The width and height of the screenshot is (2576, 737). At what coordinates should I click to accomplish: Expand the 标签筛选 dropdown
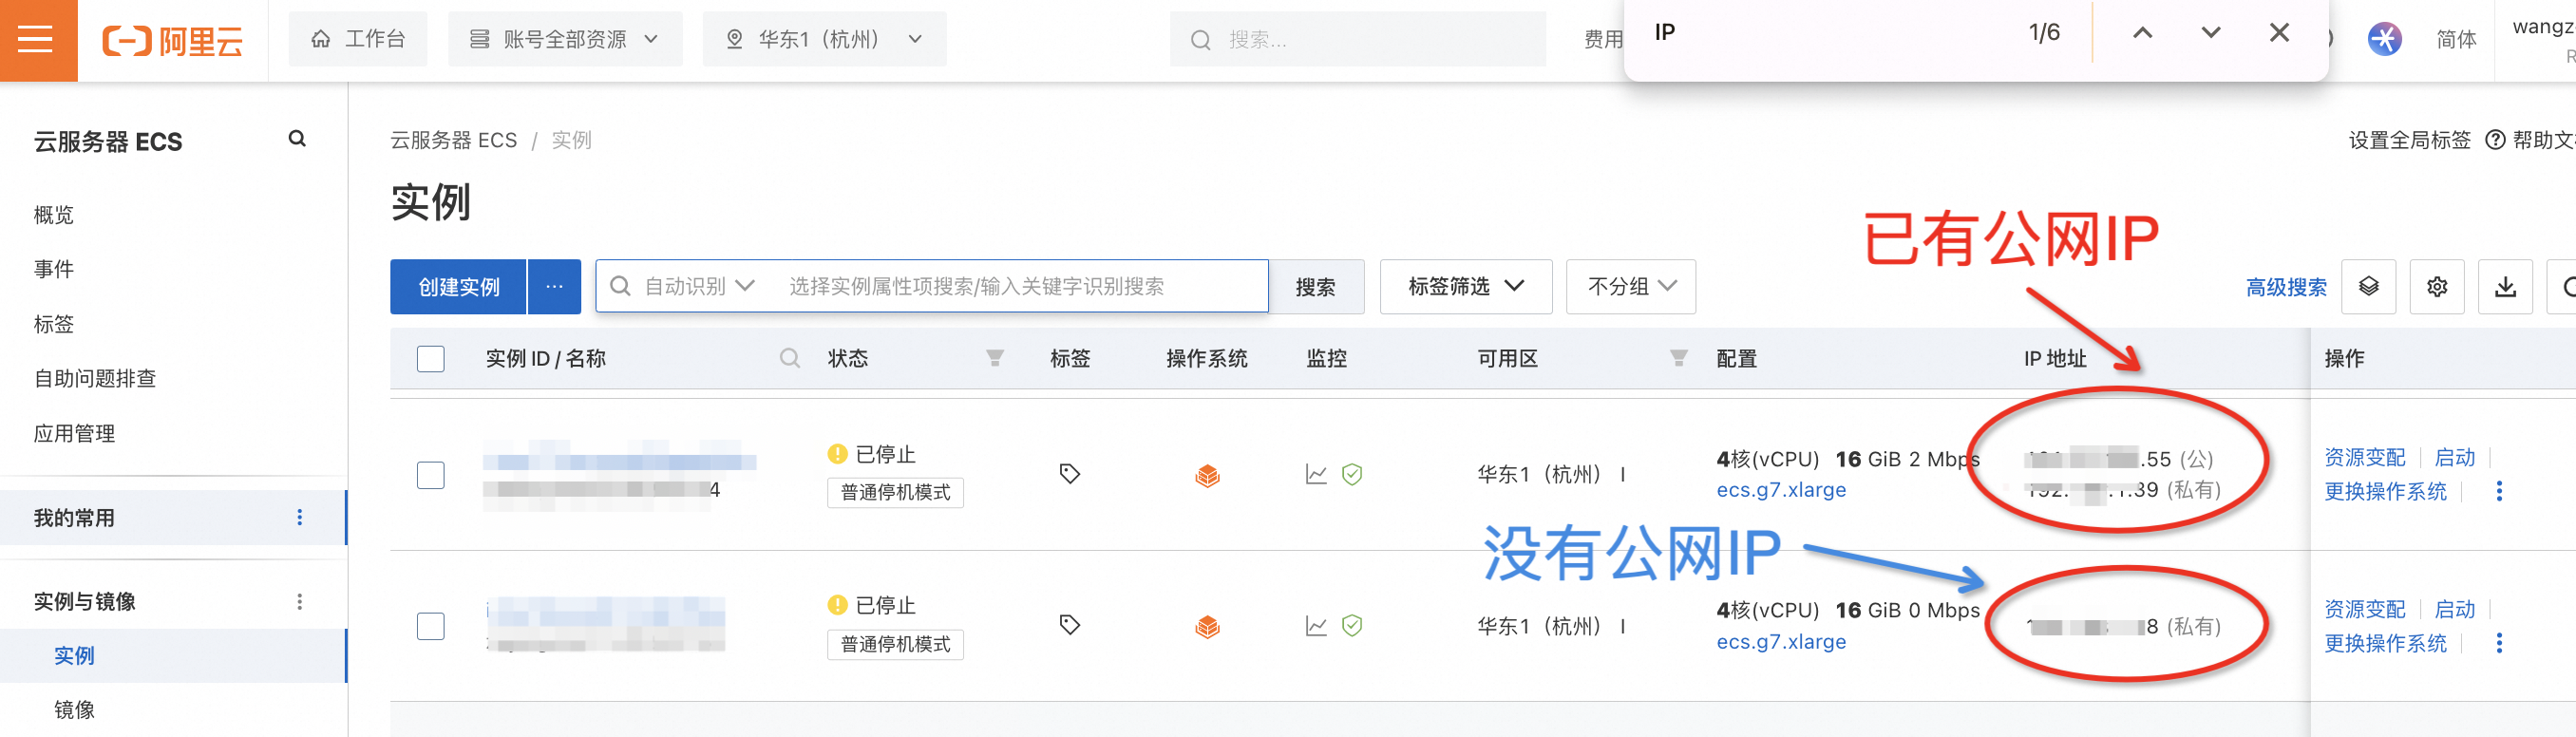pyautogui.click(x=1465, y=287)
